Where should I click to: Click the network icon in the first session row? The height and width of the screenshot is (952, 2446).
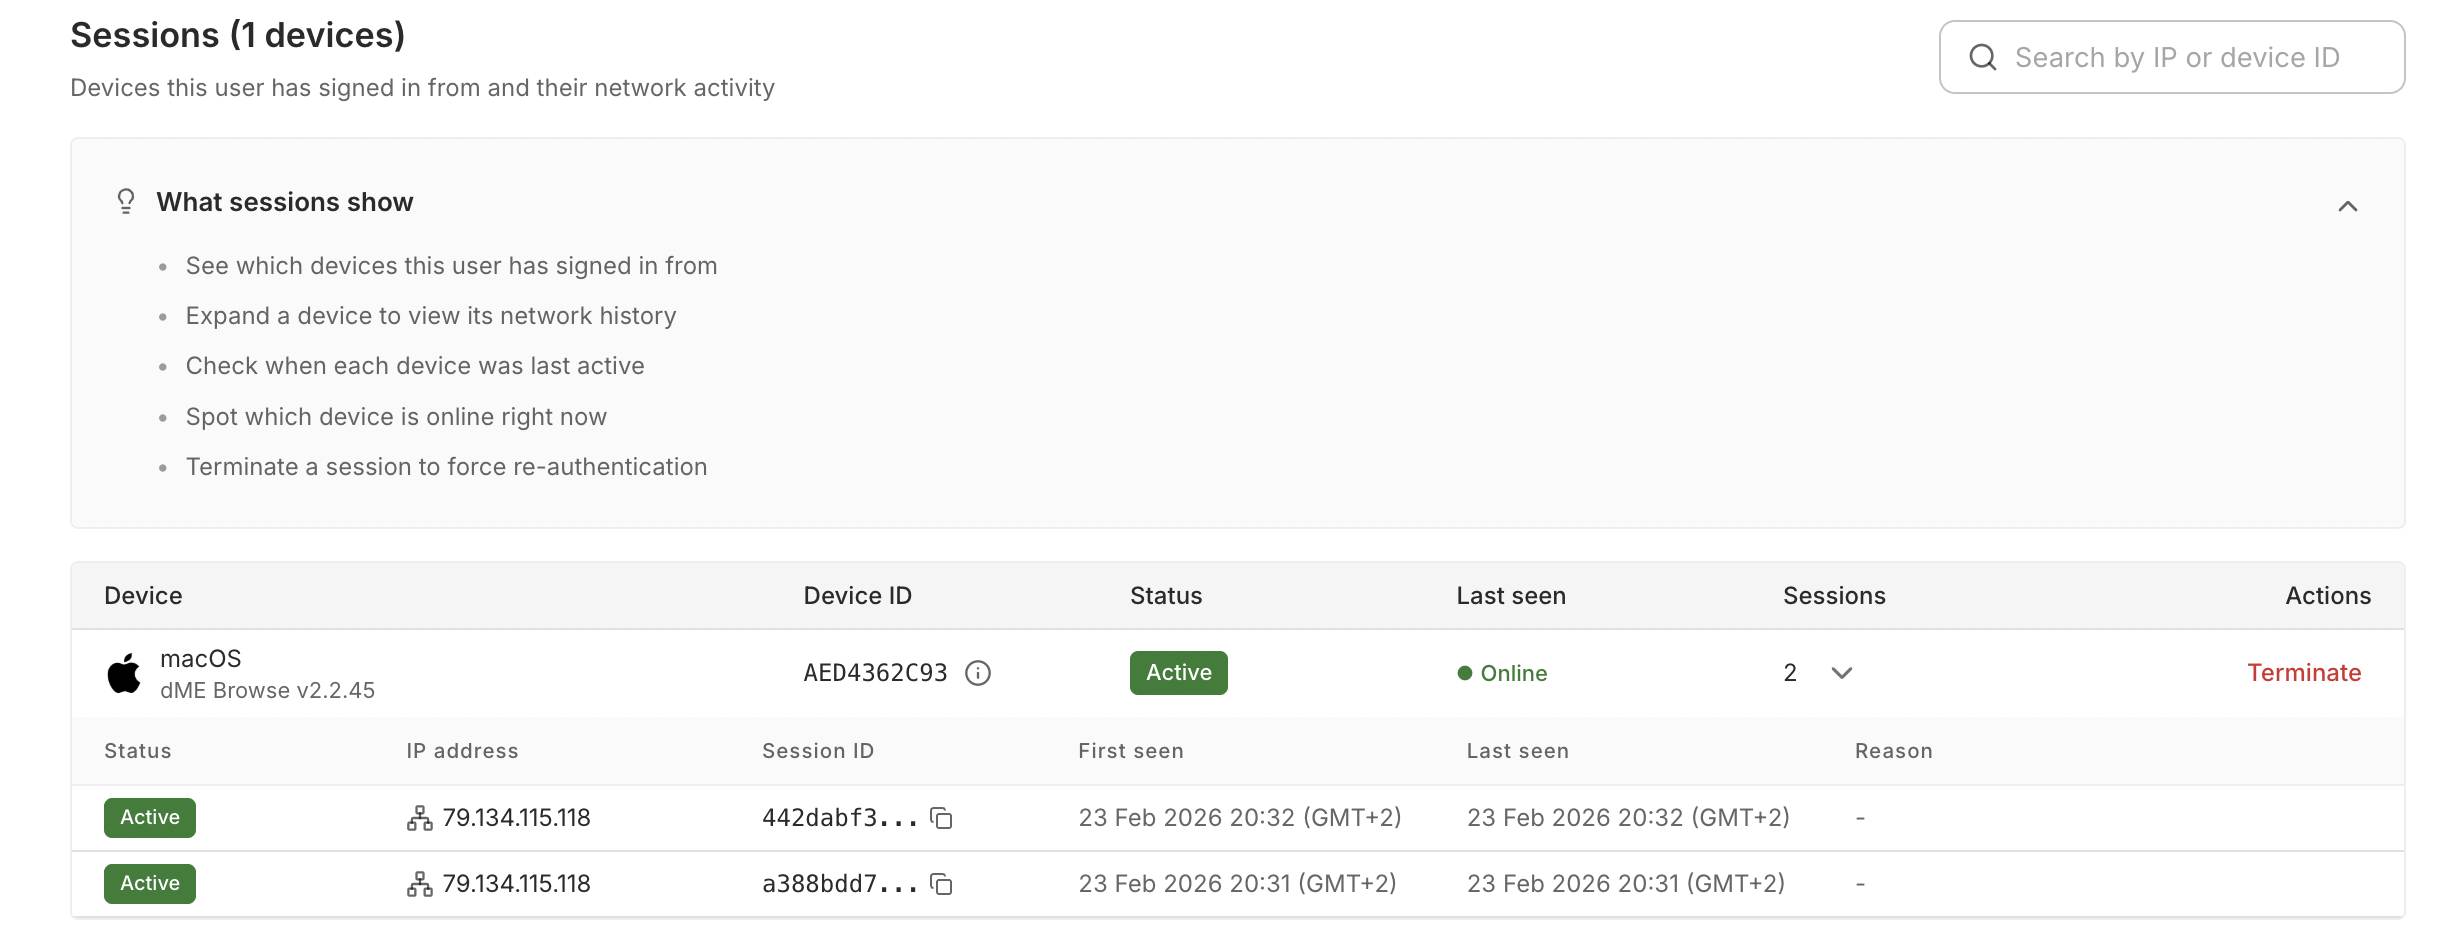420,818
